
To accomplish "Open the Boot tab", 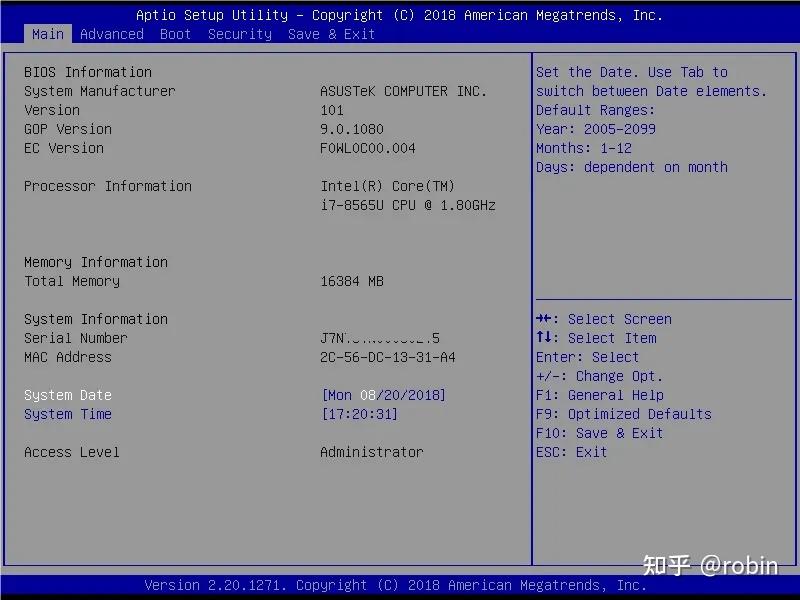I will pos(175,34).
